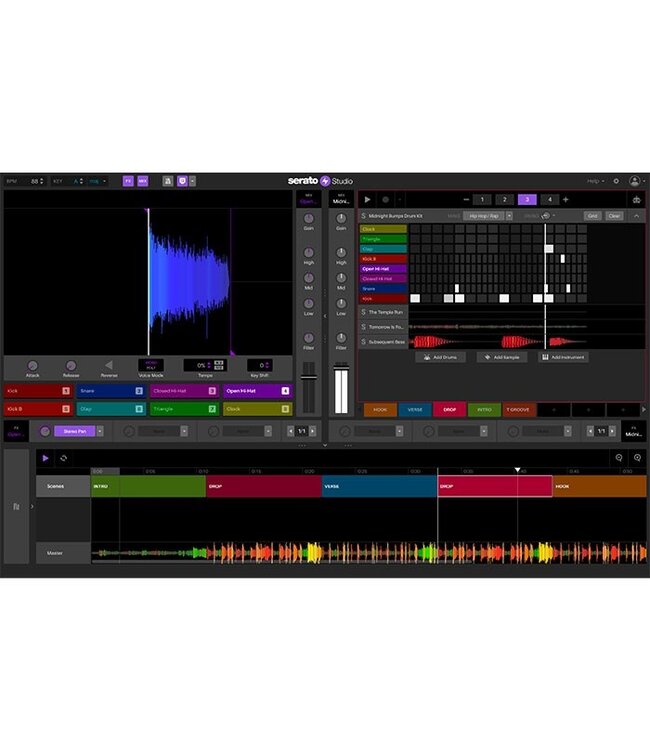Click the library icon in top toolbar
The height and width of the screenshot is (750, 650).
pos(167,181)
